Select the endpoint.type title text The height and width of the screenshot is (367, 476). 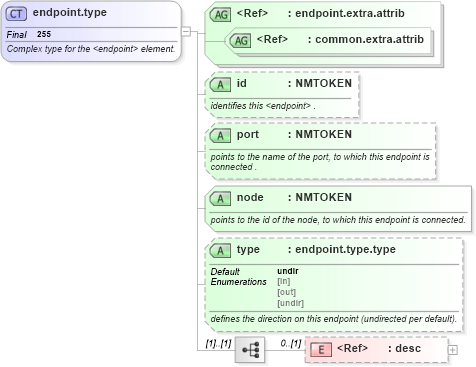70,12
